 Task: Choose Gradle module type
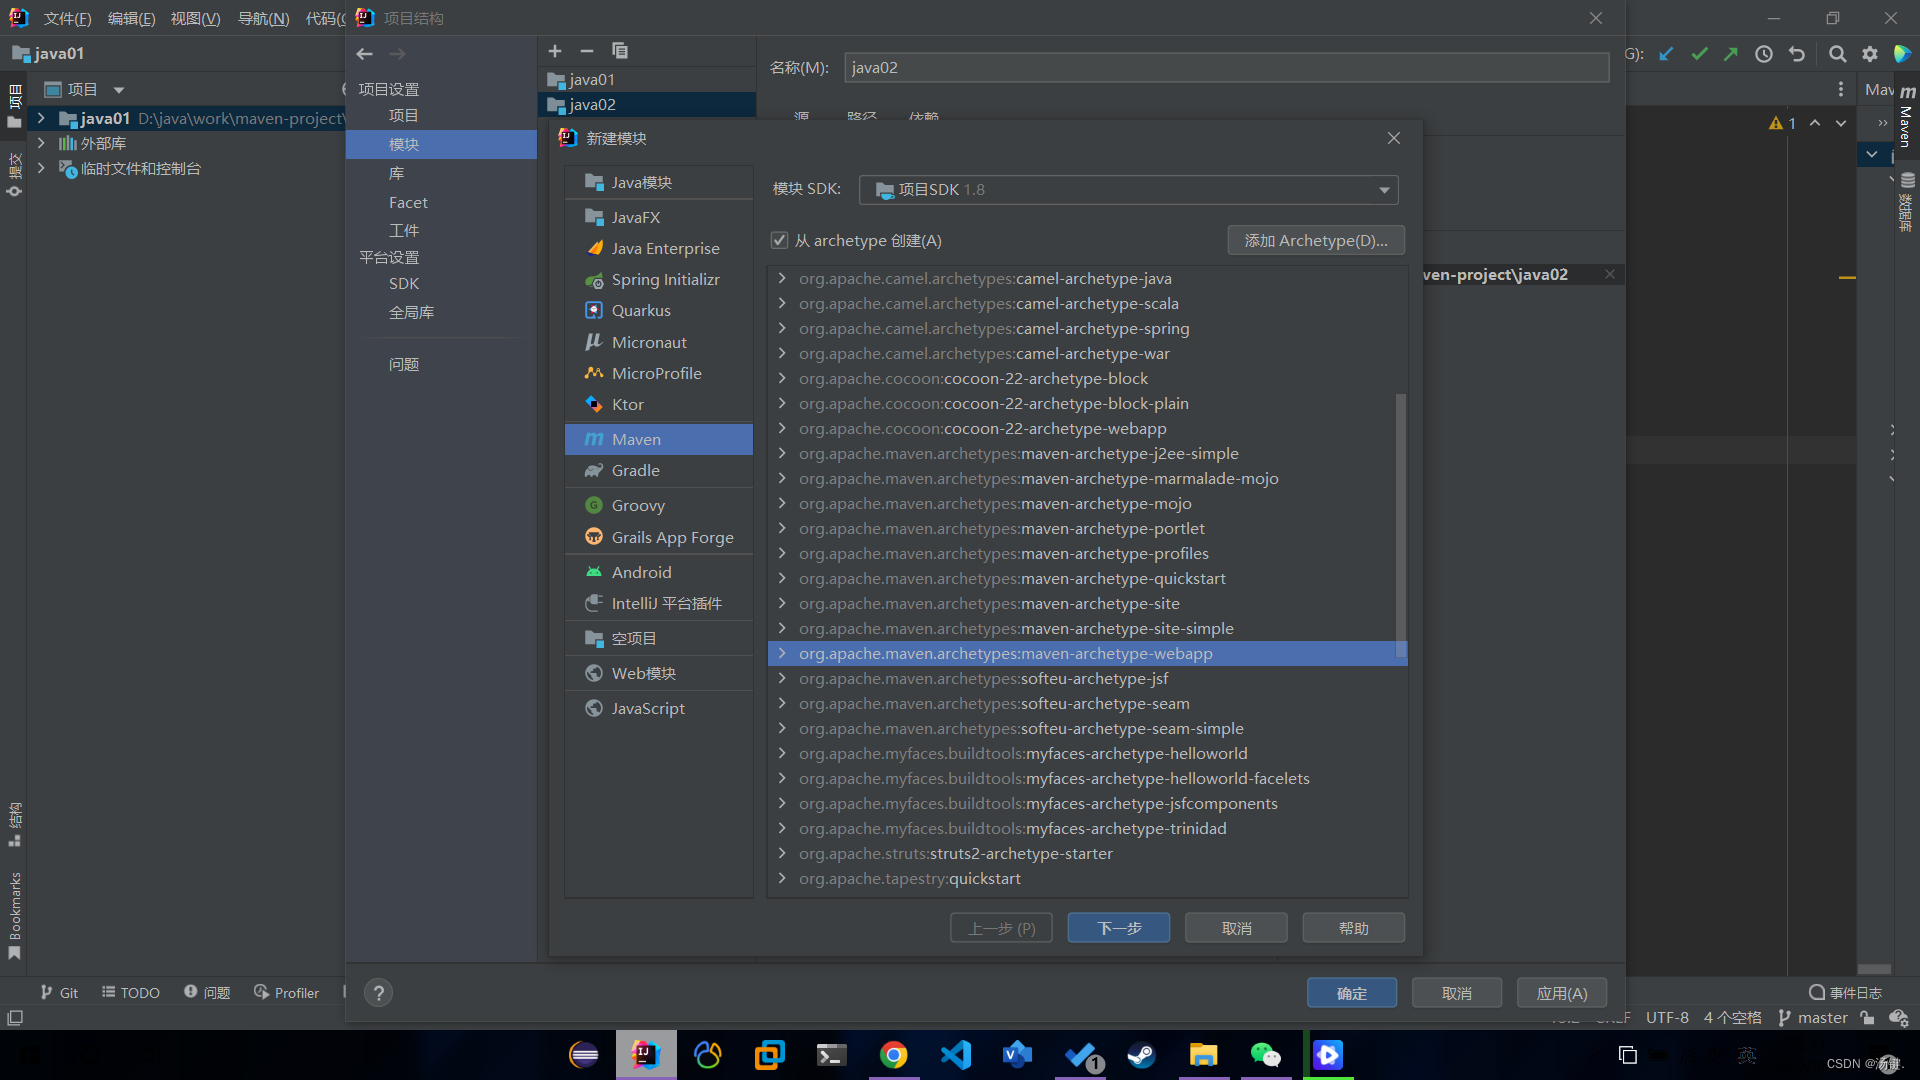[x=659, y=470]
